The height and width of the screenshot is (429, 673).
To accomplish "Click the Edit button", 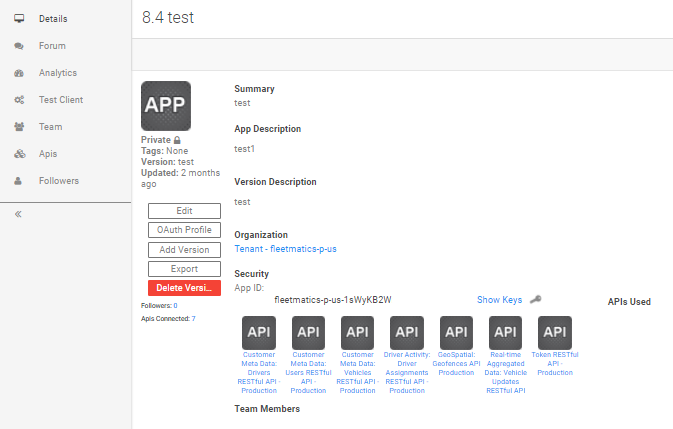I will (184, 211).
